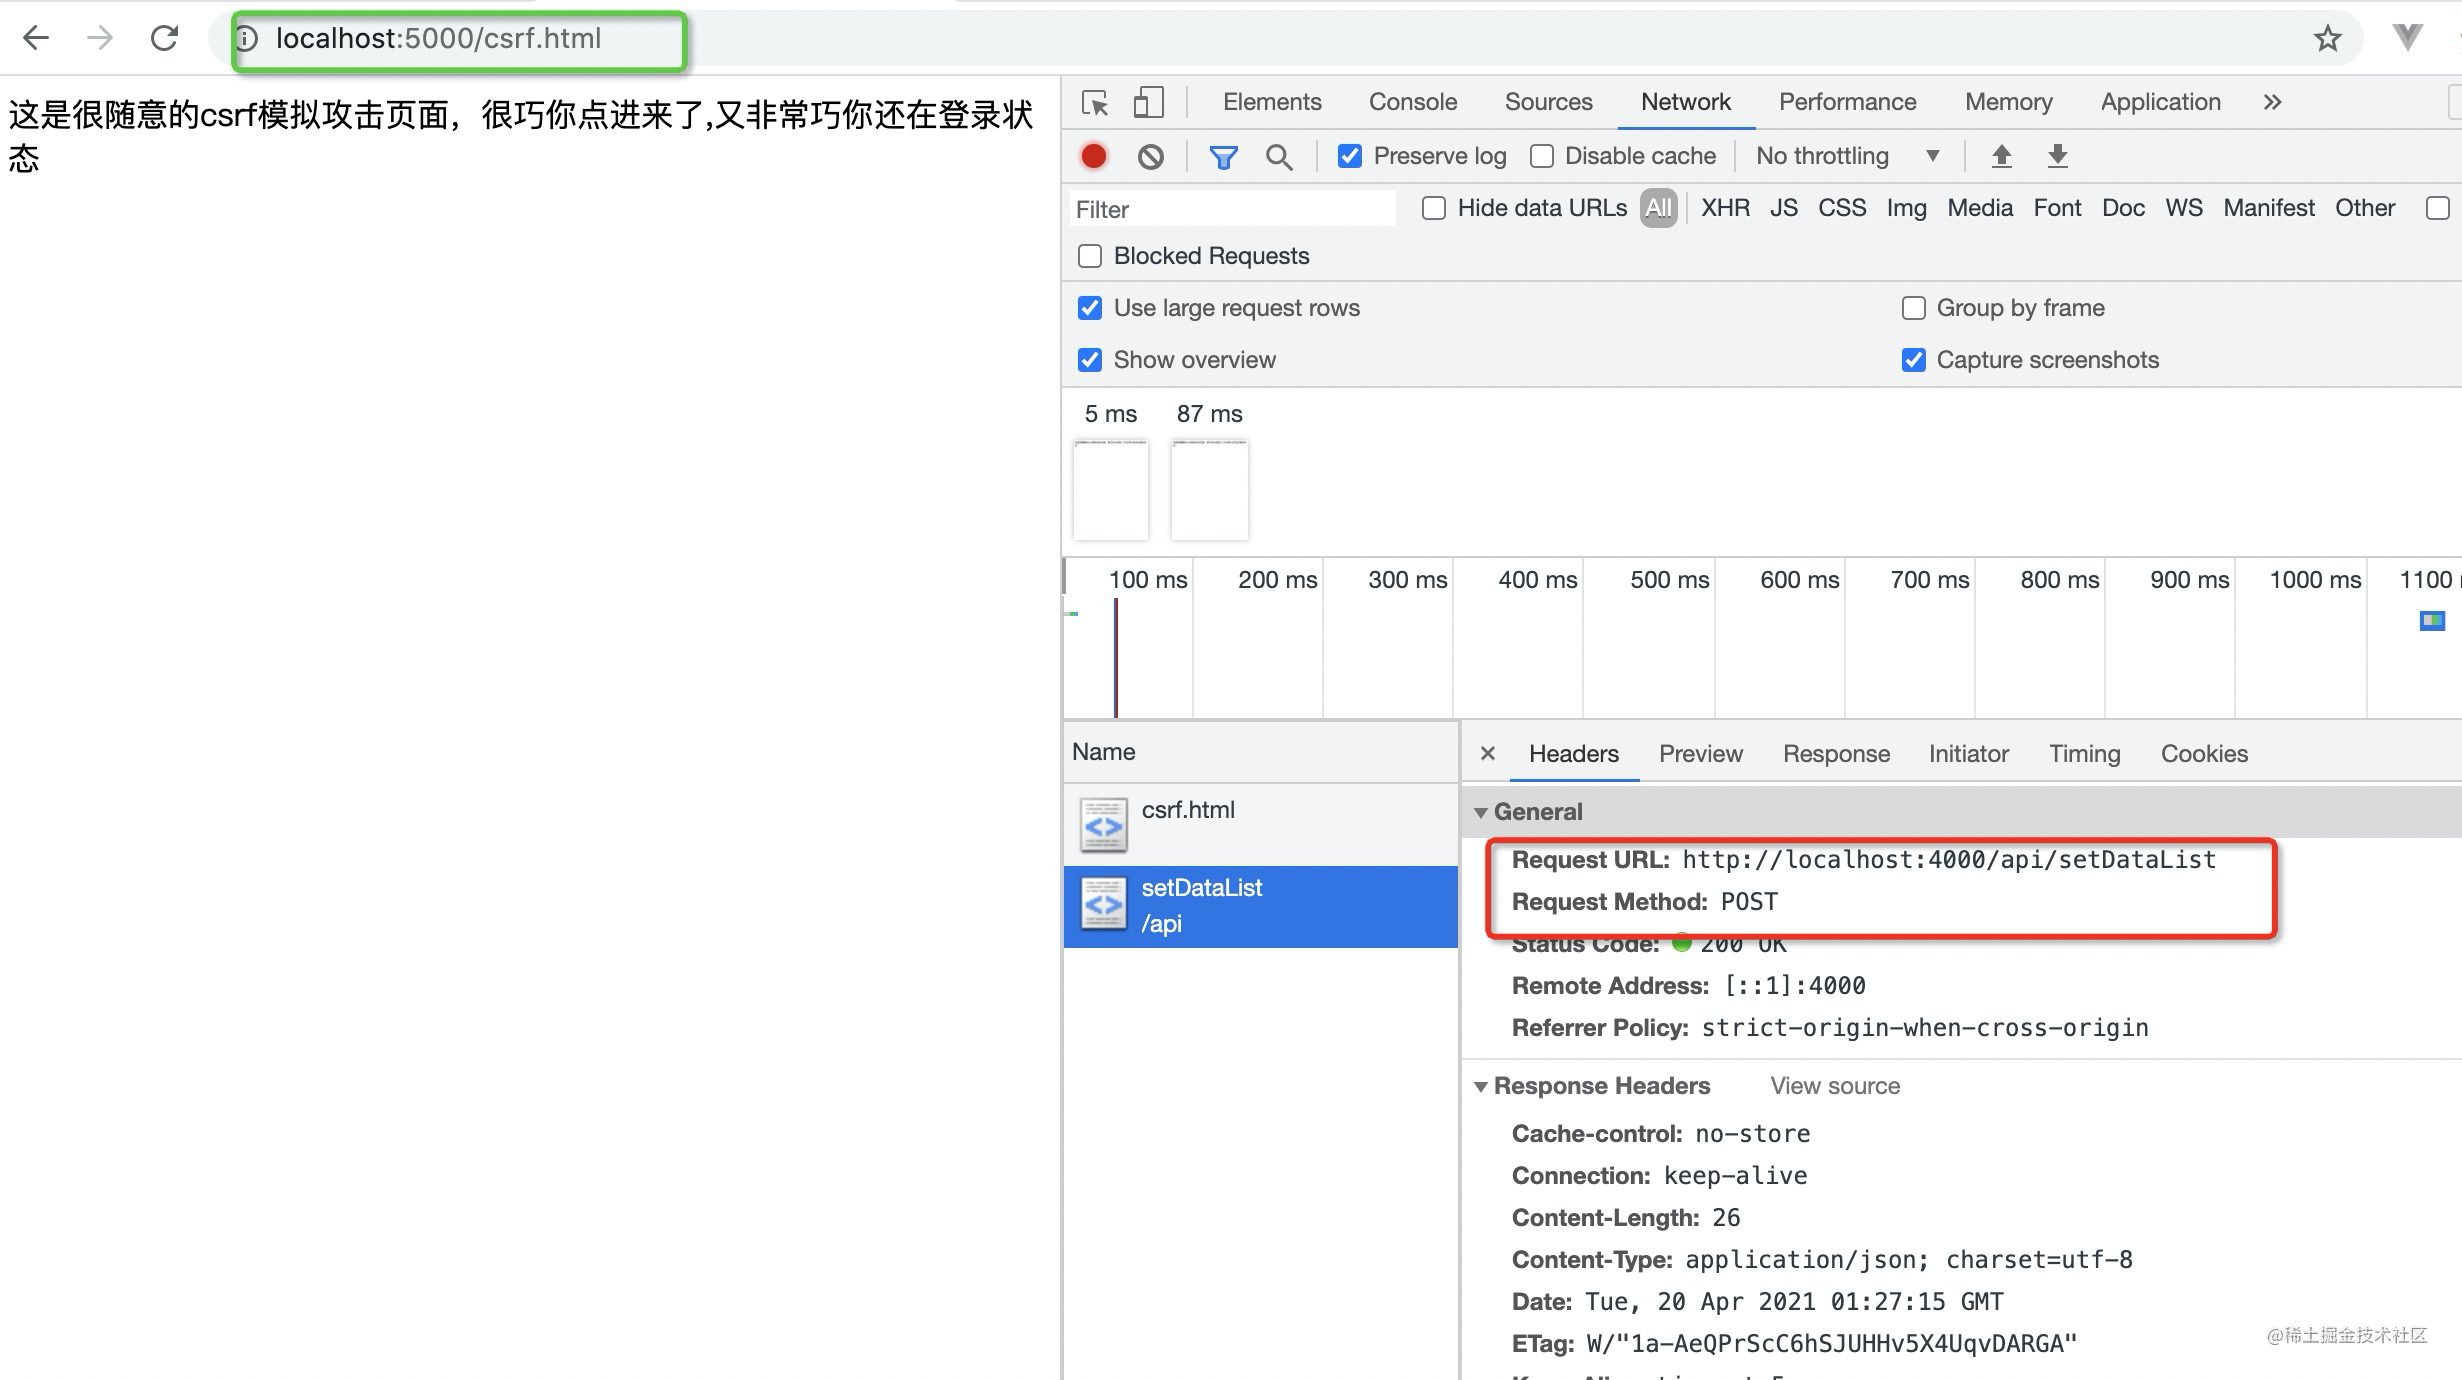The image size is (2462, 1380).
Task: Open the Timing tab
Action: (x=2084, y=754)
